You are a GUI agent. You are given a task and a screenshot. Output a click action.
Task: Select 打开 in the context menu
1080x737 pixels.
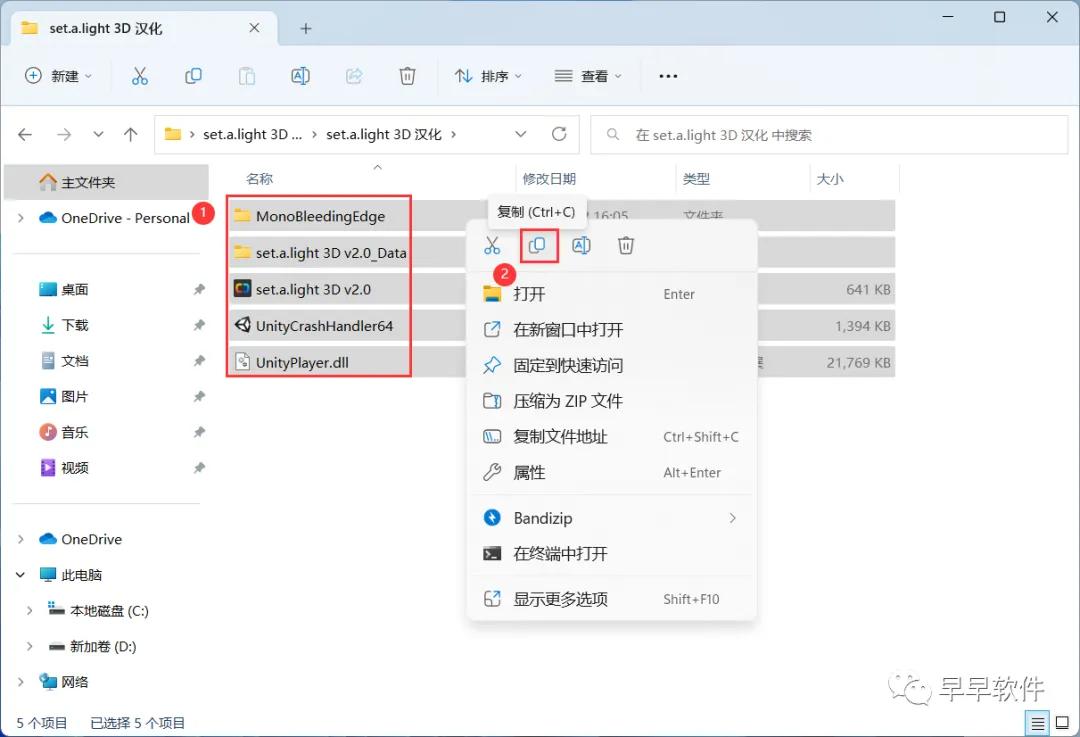pyautogui.click(x=612, y=294)
